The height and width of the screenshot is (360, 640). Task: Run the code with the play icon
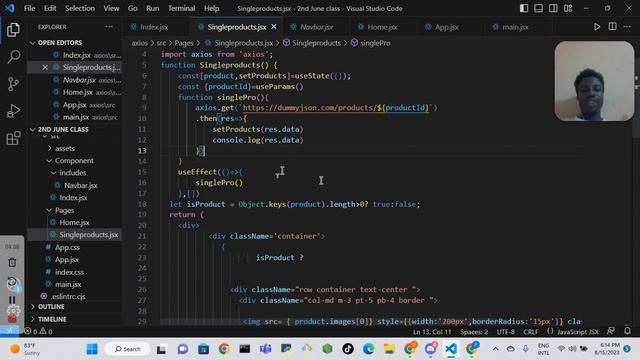[x=597, y=27]
